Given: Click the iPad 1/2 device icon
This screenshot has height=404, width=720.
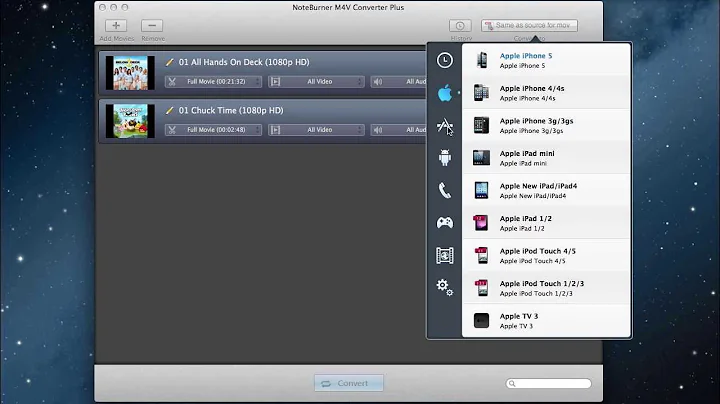Looking at the screenshot, I should pyautogui.click(x=481, y=223).
